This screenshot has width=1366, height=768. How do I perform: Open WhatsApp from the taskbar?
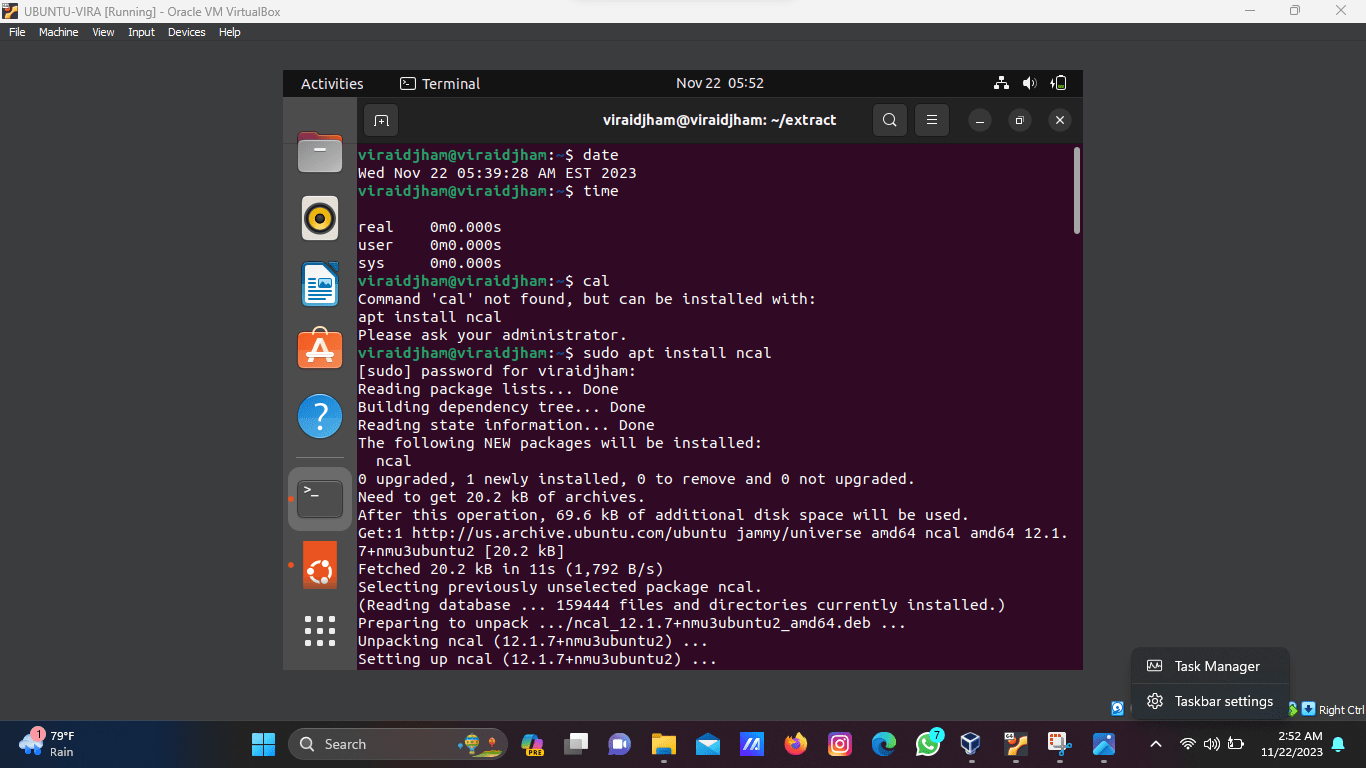[x=928, y=744]
